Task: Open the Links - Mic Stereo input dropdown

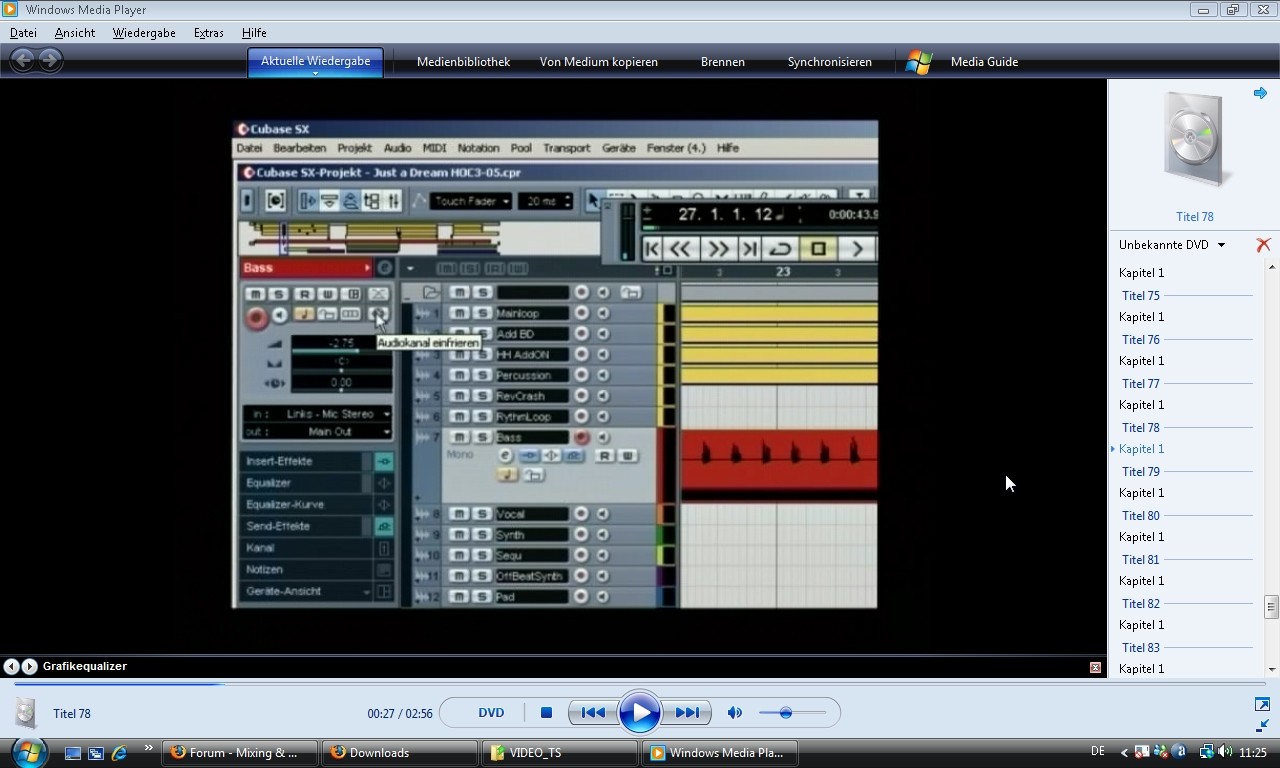Action: tap(320, 414)
